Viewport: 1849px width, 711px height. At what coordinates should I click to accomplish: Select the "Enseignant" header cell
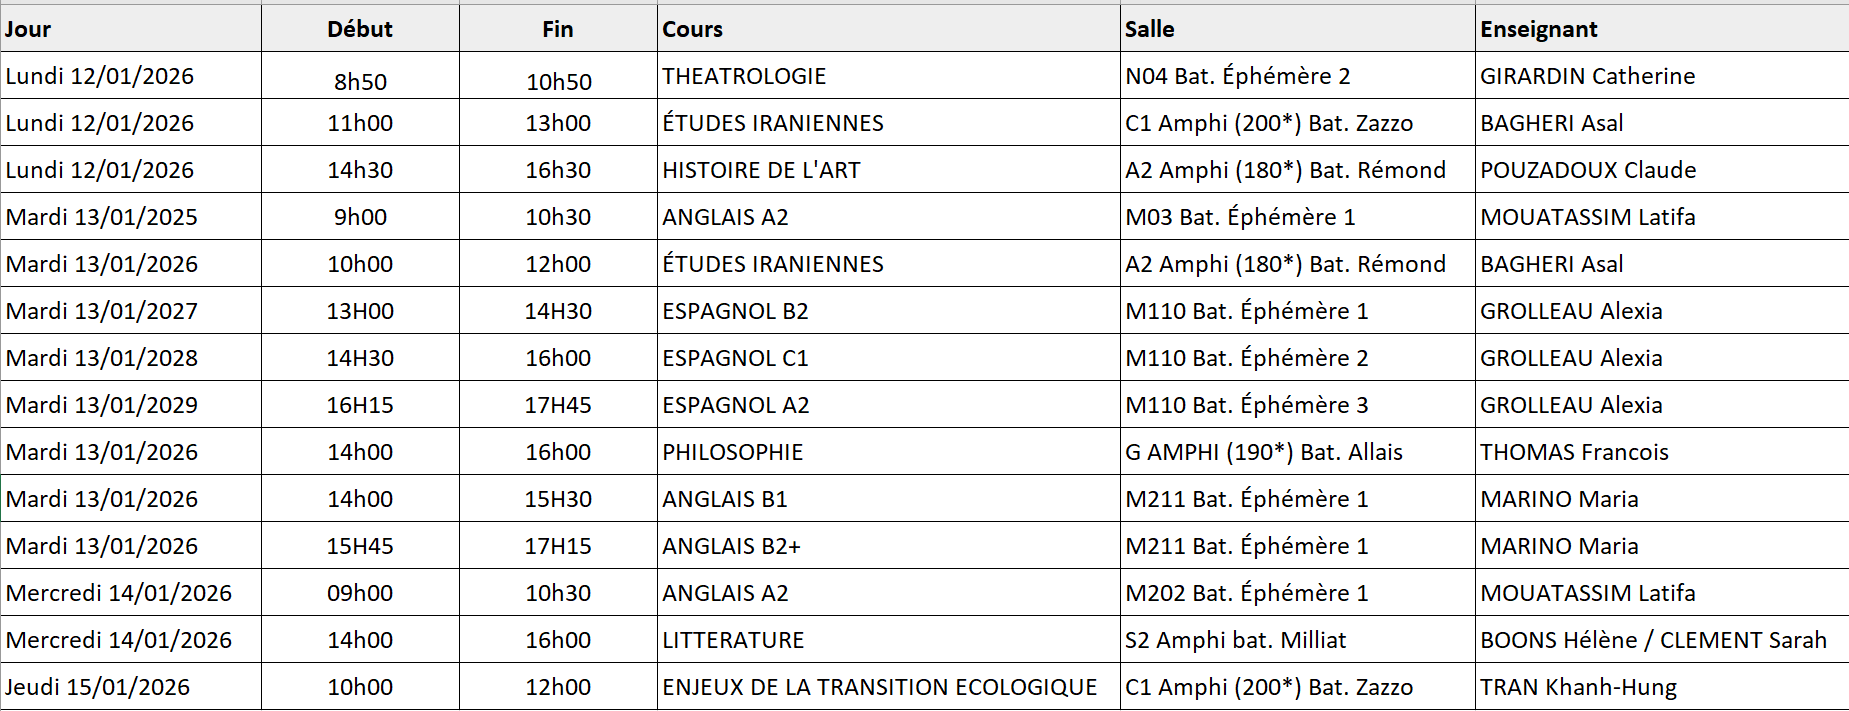click(x=1538, y=29)
